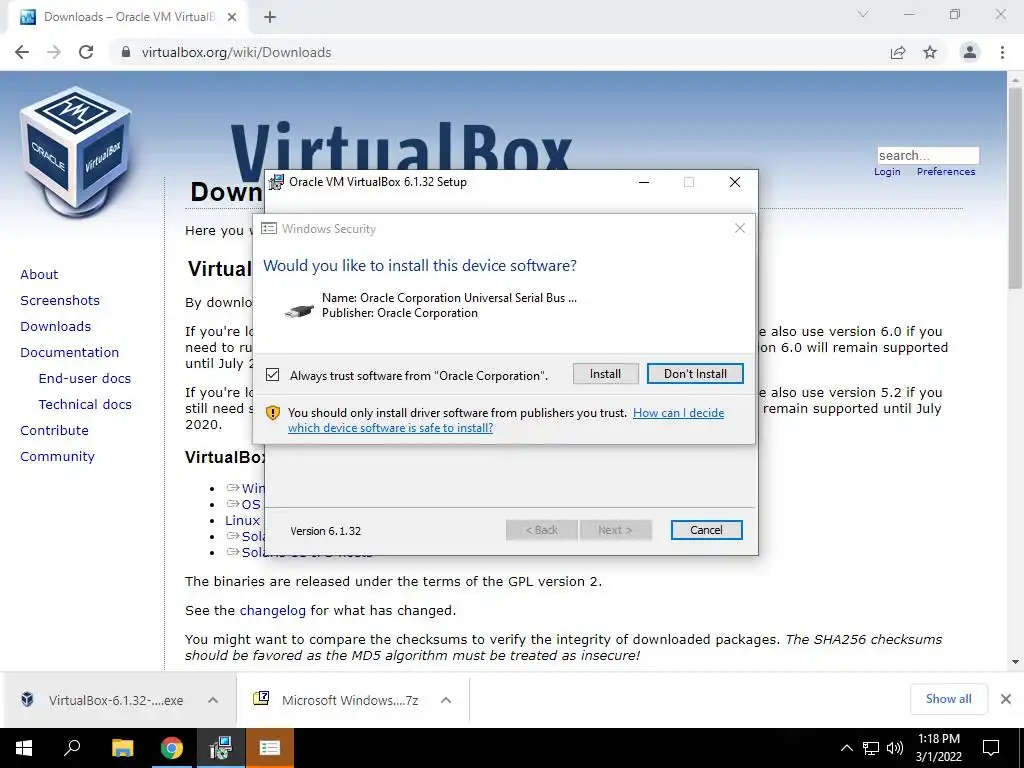The image size is (1024, 768).
Task: Open Technical docs link
Action: (85, 405)
